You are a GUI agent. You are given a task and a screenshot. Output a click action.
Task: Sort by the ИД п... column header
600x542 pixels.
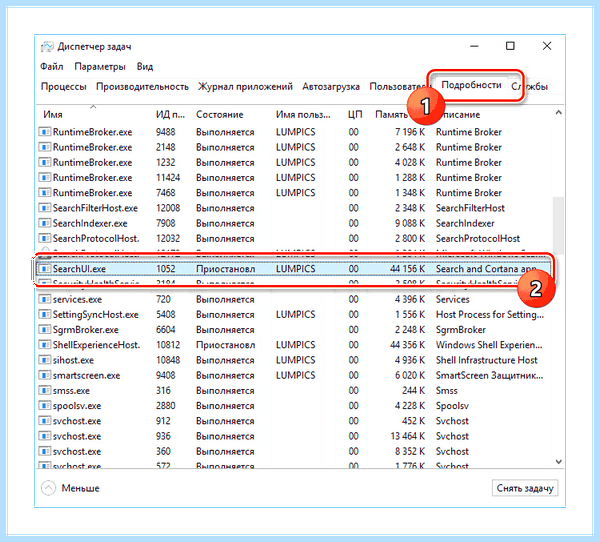pos(170,114)
